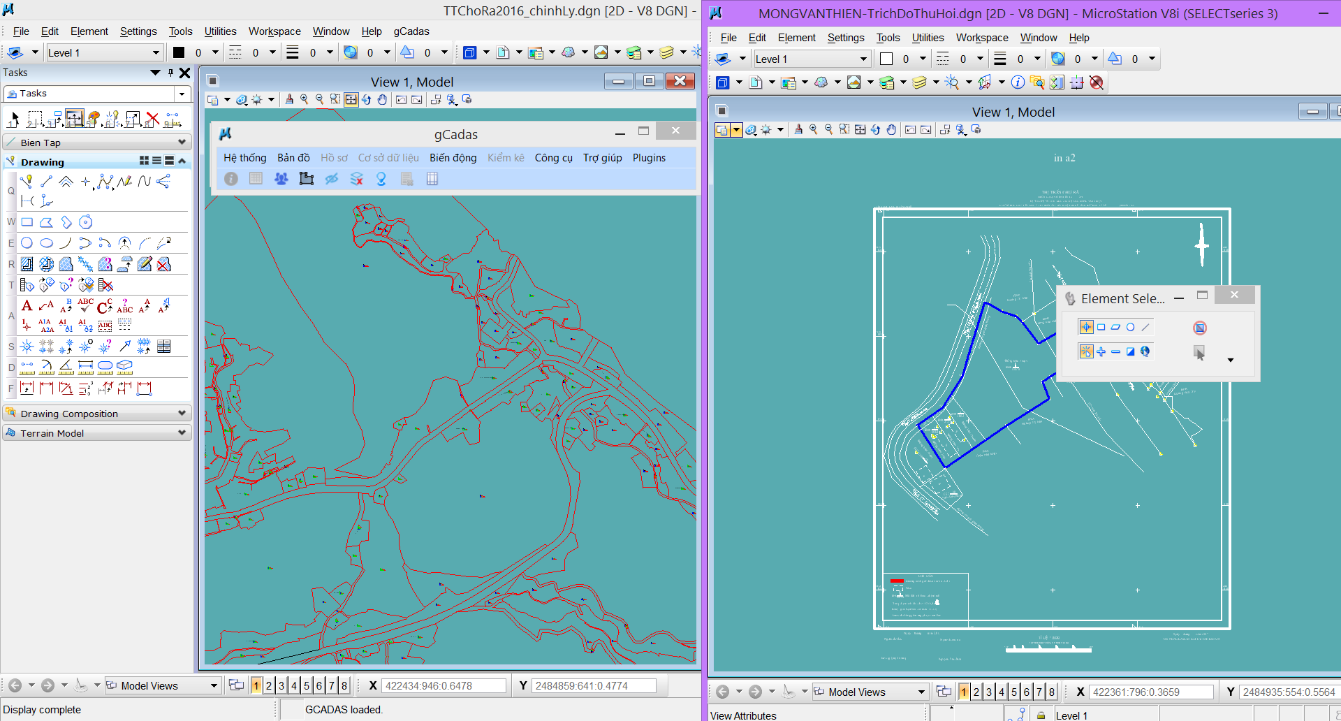Select the Measure Distance tool
The image size is (1341, 721).
tap(27, 367)
